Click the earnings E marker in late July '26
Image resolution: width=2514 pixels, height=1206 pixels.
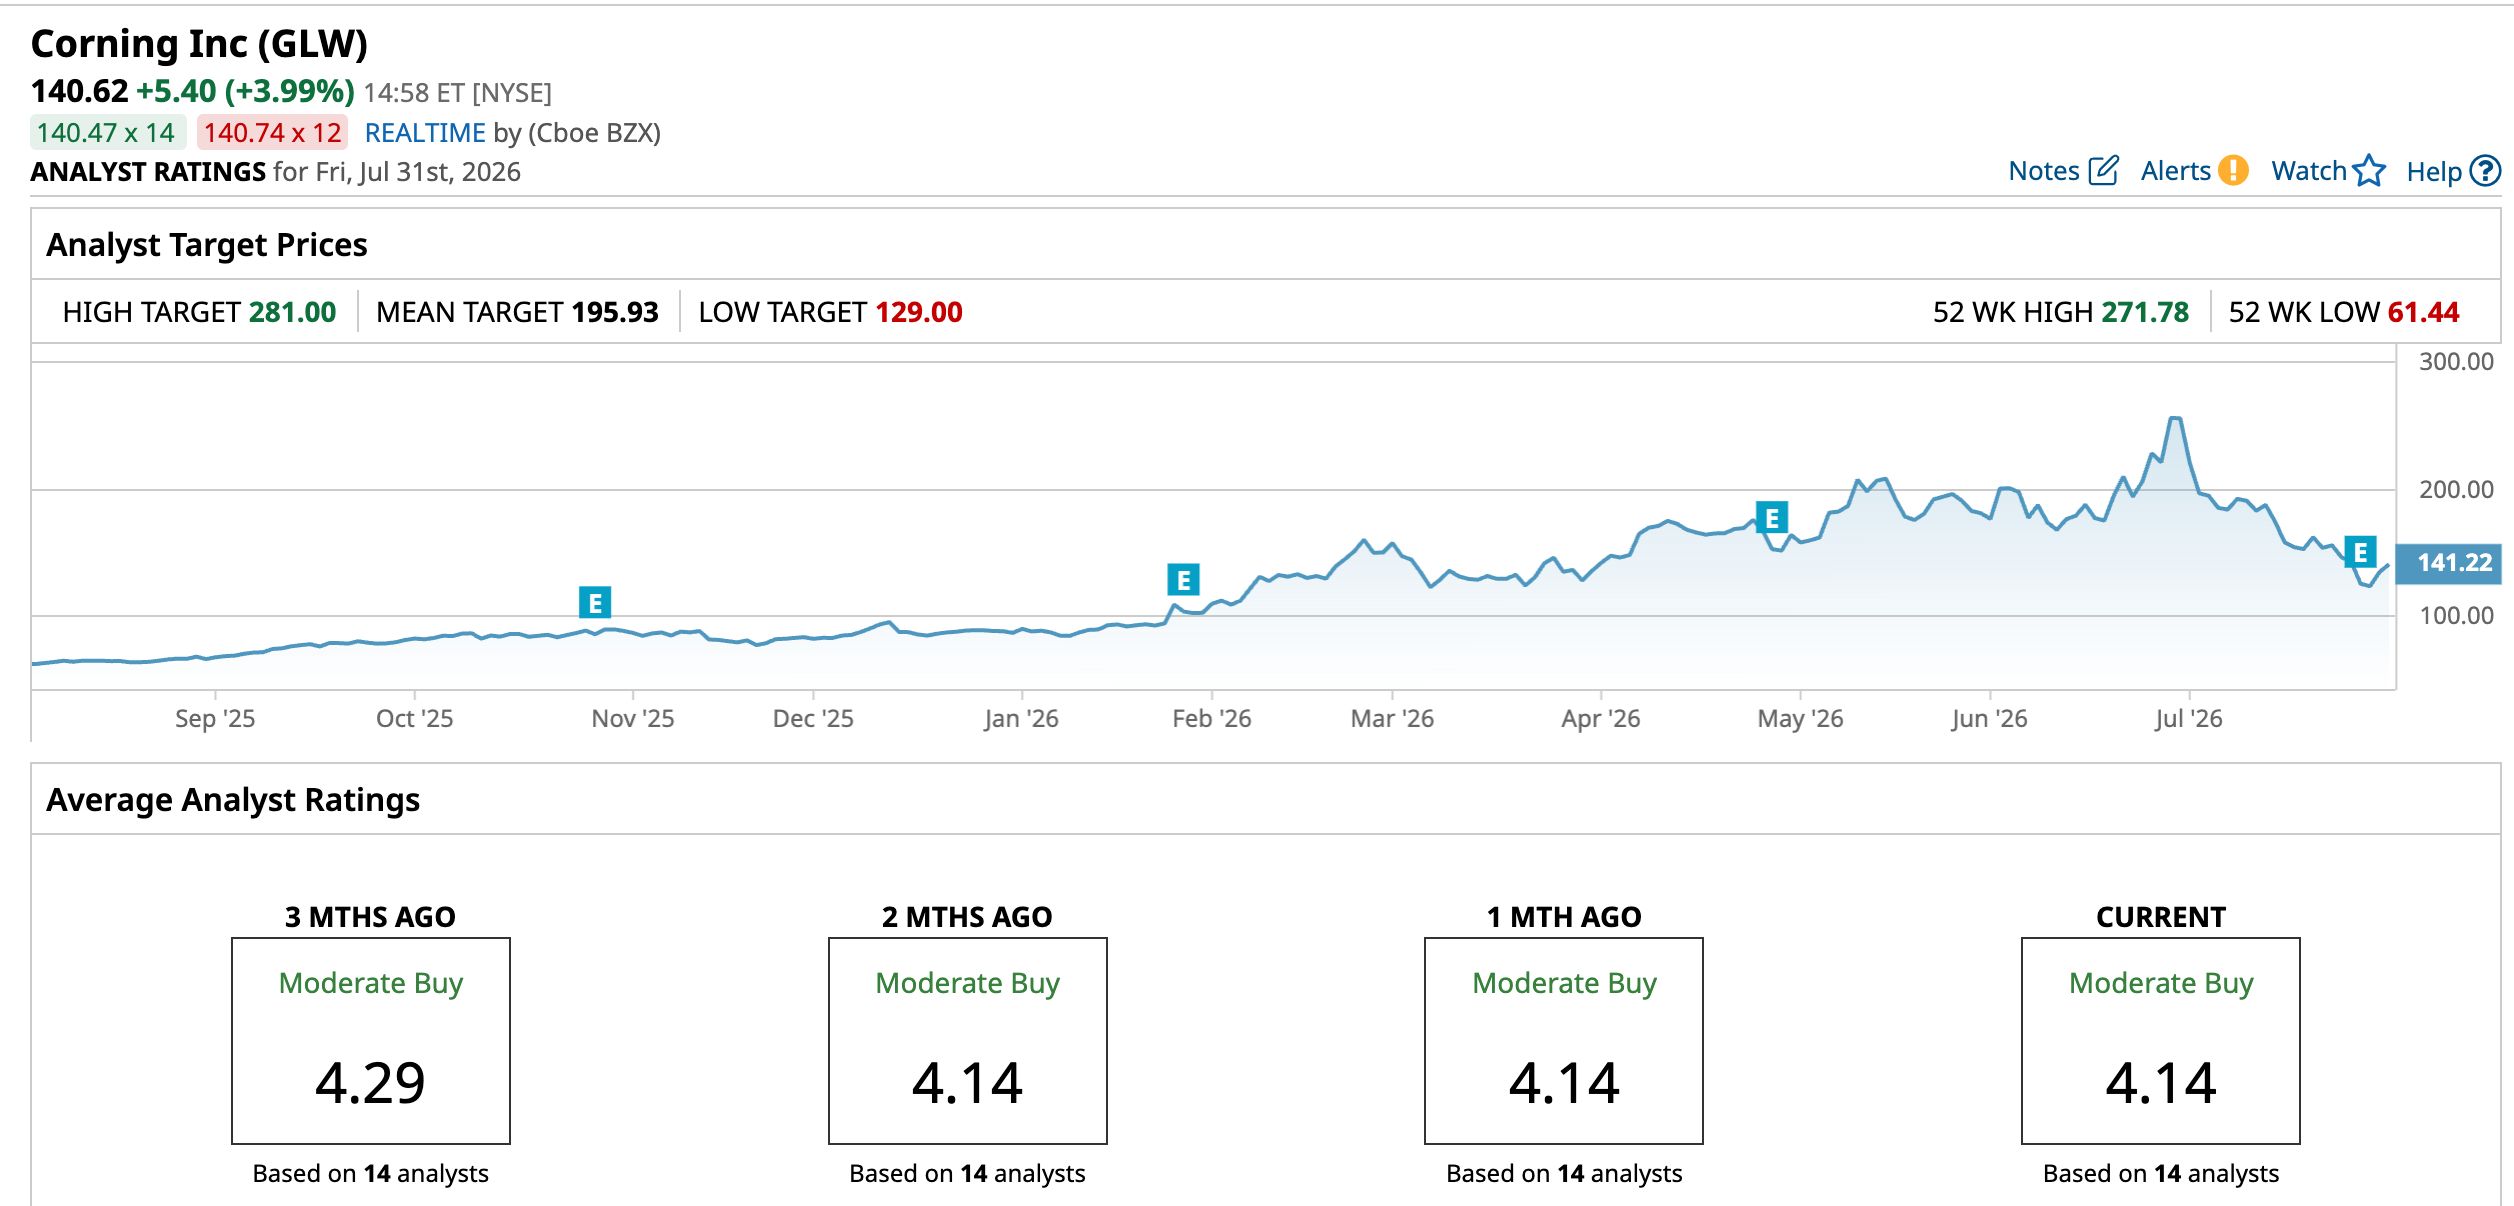(x=2360, y=552)
